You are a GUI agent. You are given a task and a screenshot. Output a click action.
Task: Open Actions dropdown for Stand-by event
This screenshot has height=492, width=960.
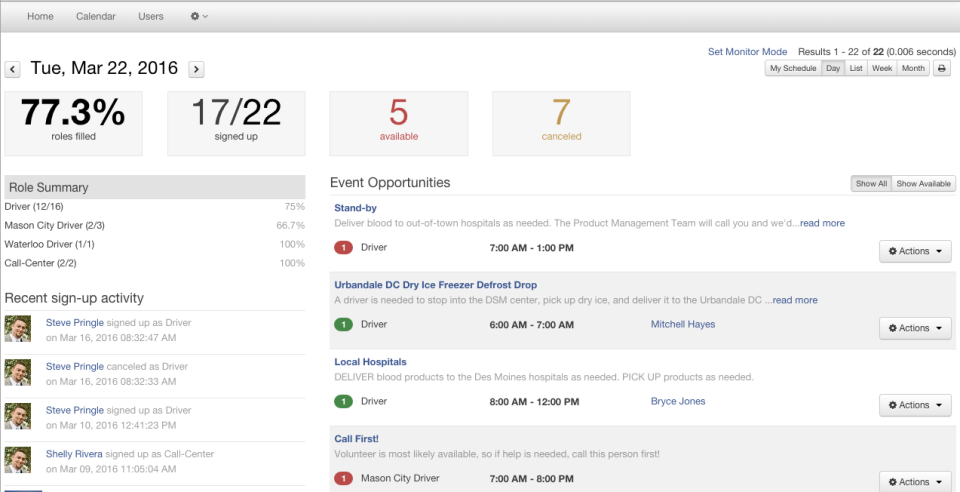click(915, 252)
